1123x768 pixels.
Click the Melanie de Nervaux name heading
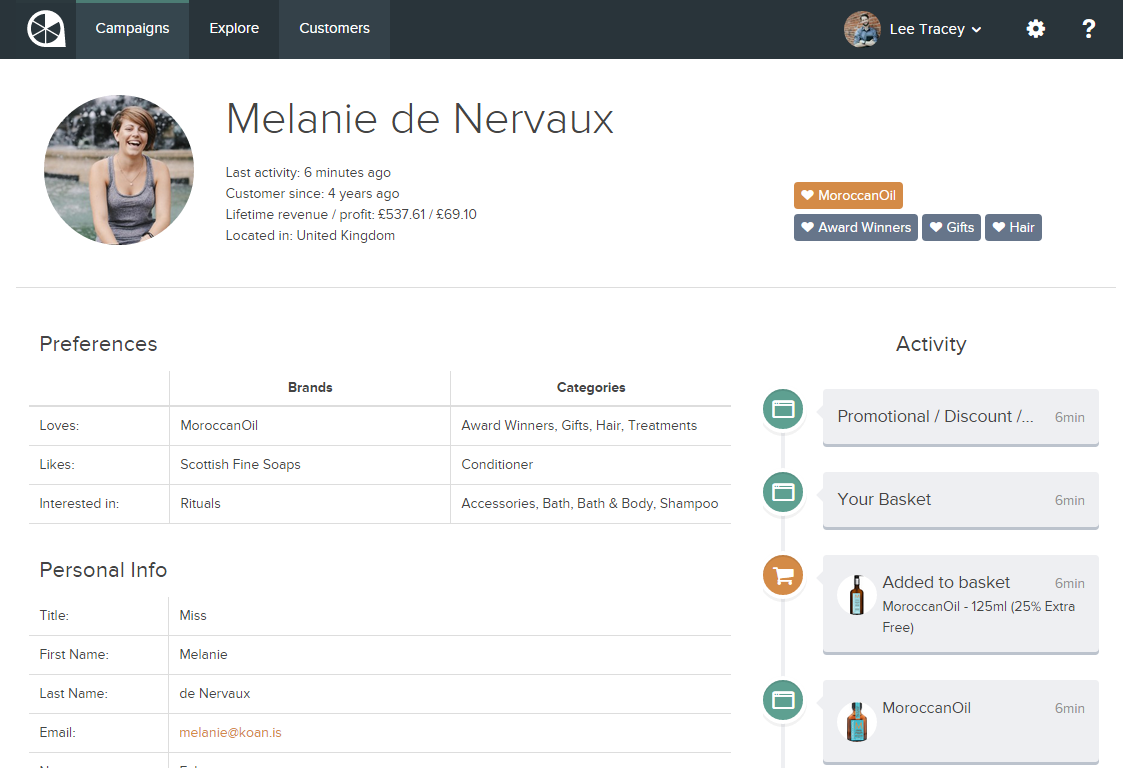(420, 119)
